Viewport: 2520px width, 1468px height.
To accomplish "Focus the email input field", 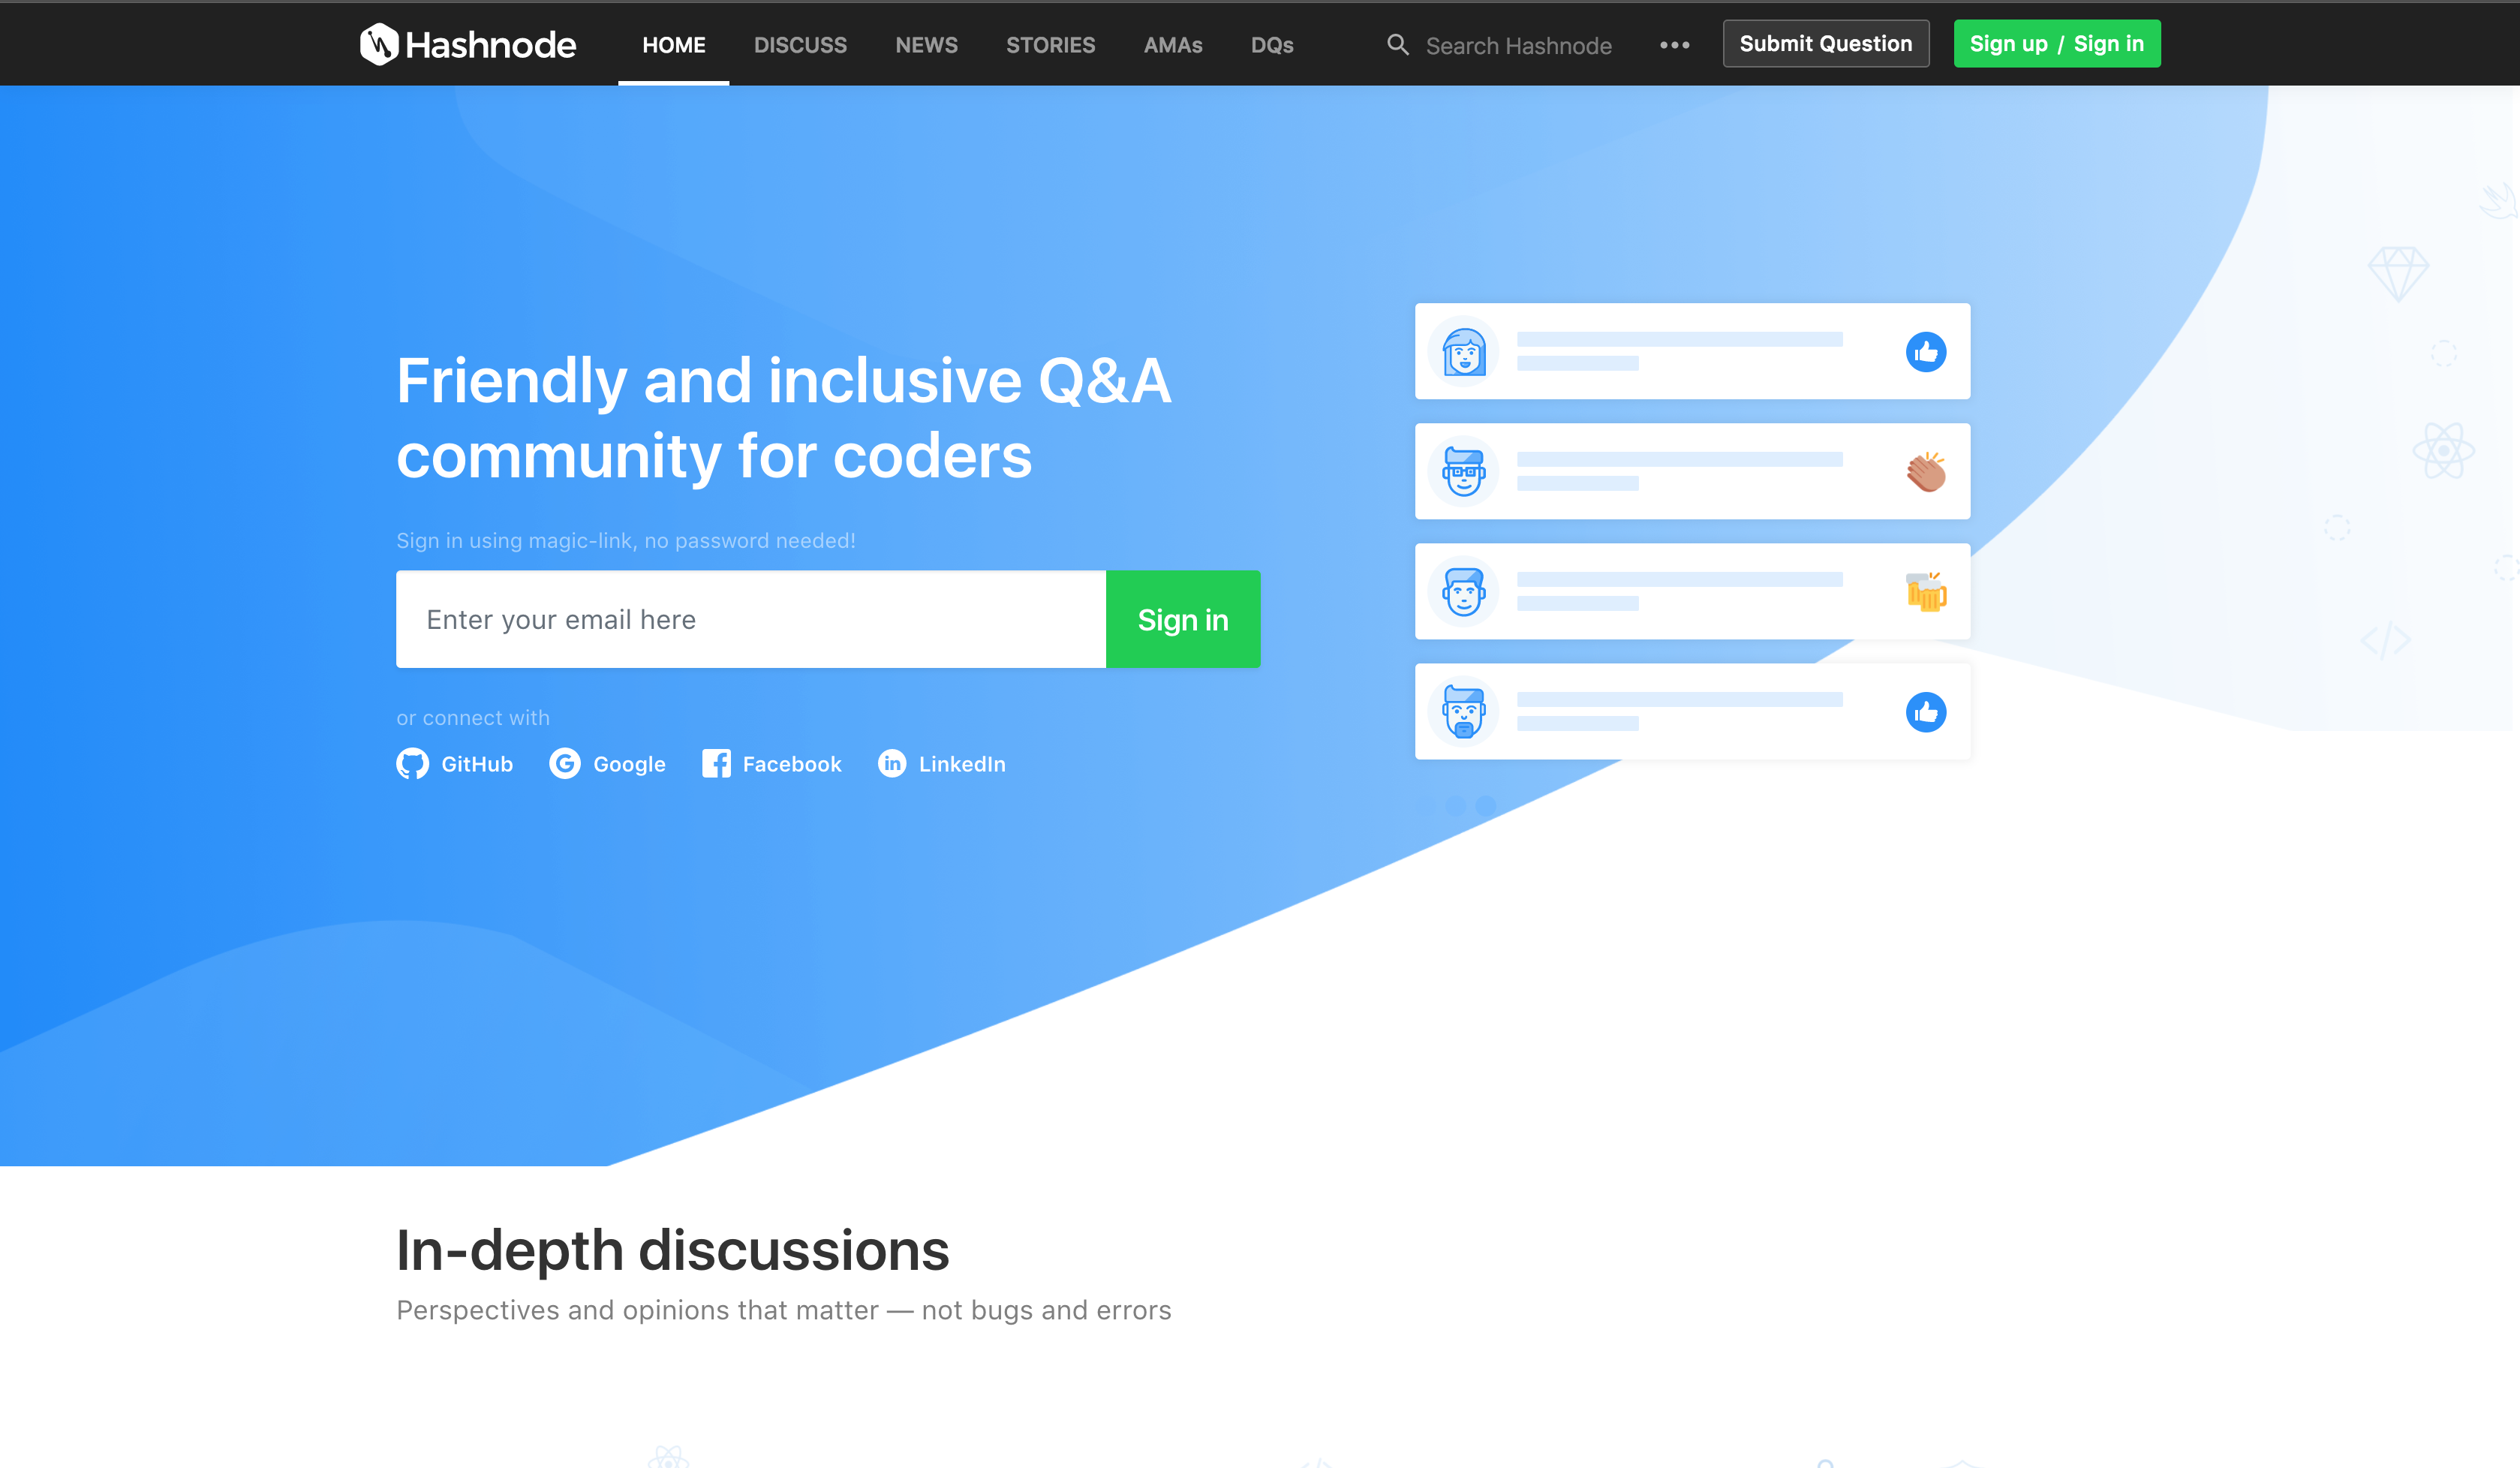I will [x=750, y=620].
